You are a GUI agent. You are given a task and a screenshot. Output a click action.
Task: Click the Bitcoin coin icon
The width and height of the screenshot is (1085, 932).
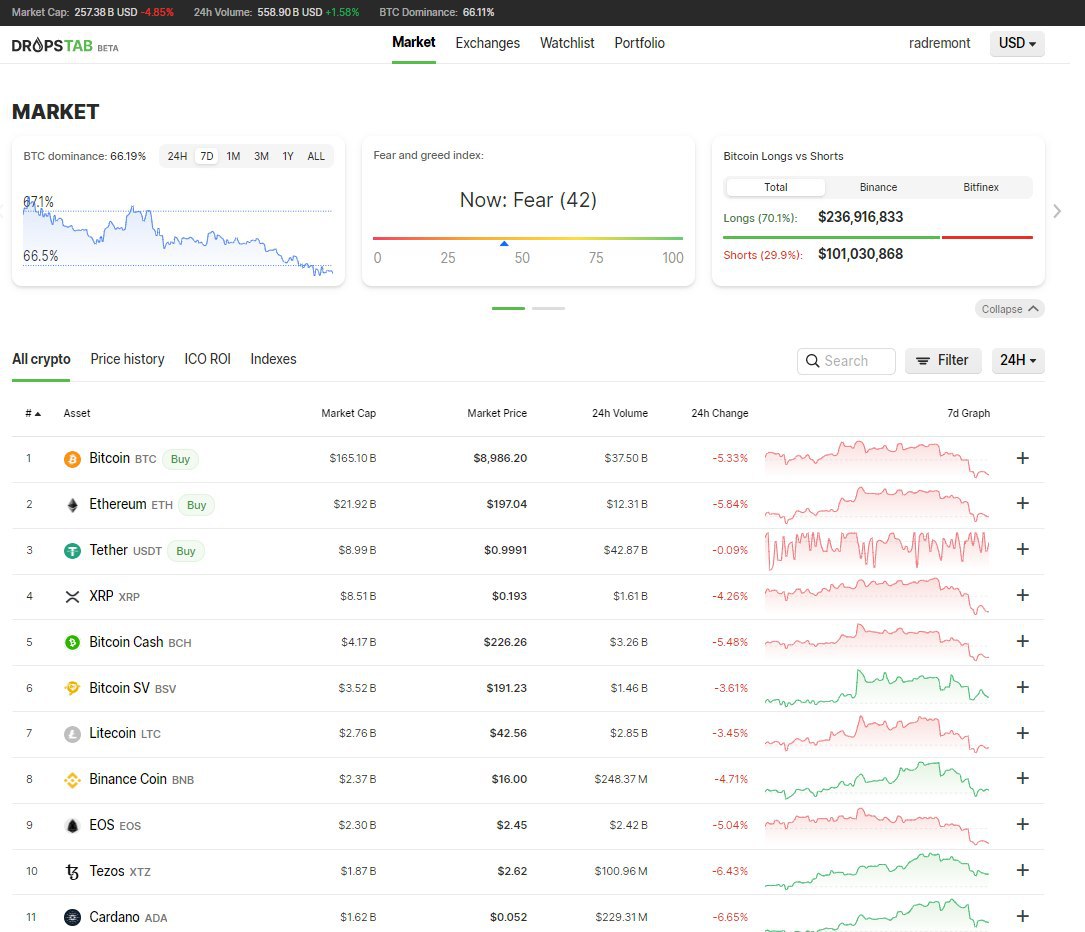pos(72,459)
